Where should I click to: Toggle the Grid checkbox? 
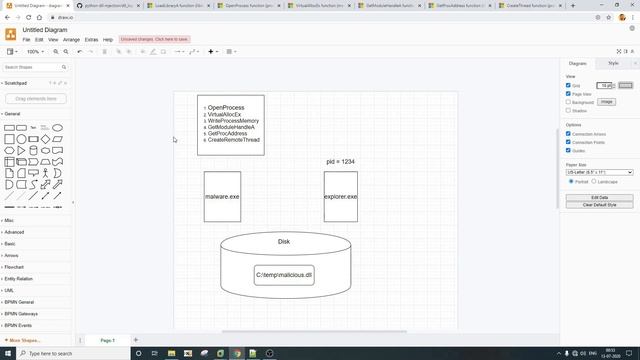pos(568,85)
